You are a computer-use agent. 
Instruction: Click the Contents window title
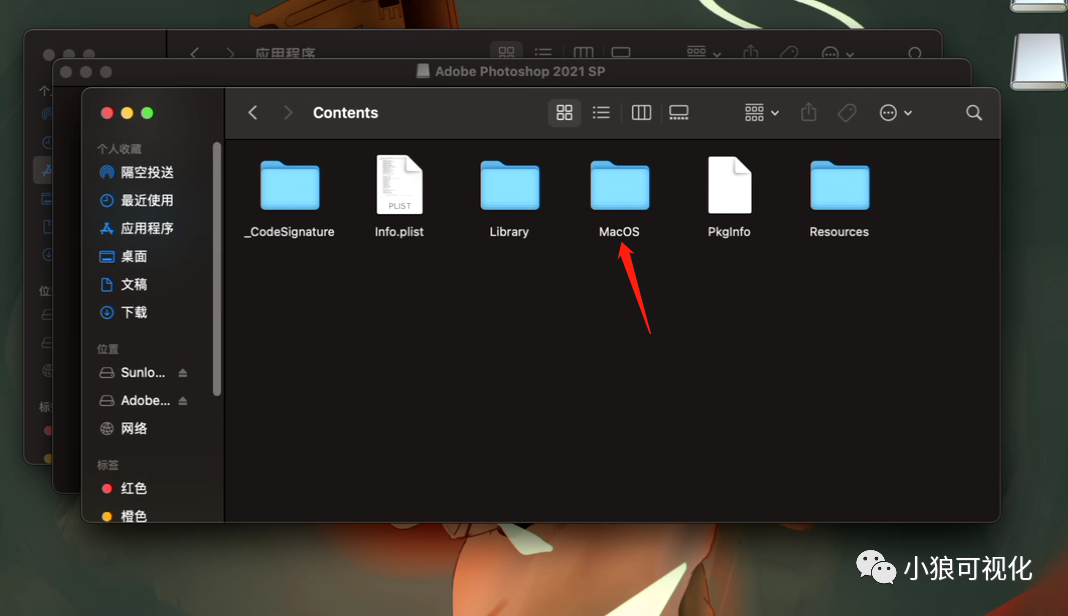[x=345, y=112]
